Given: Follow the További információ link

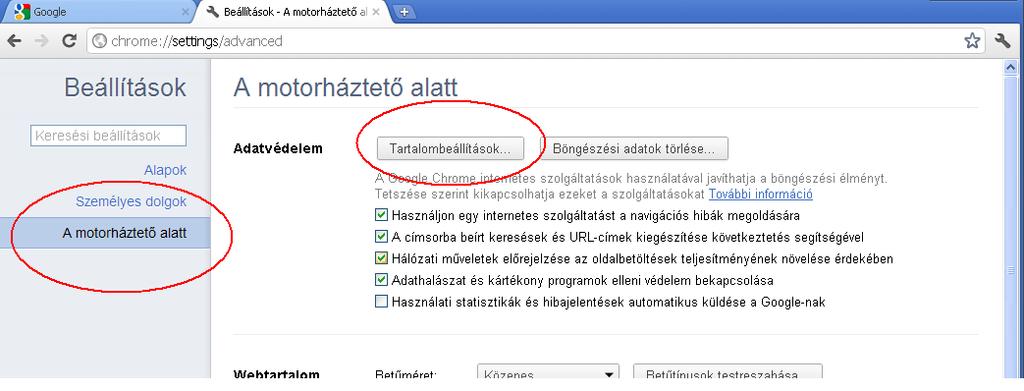Looking at the screenshot, I should tap(761, 194).
